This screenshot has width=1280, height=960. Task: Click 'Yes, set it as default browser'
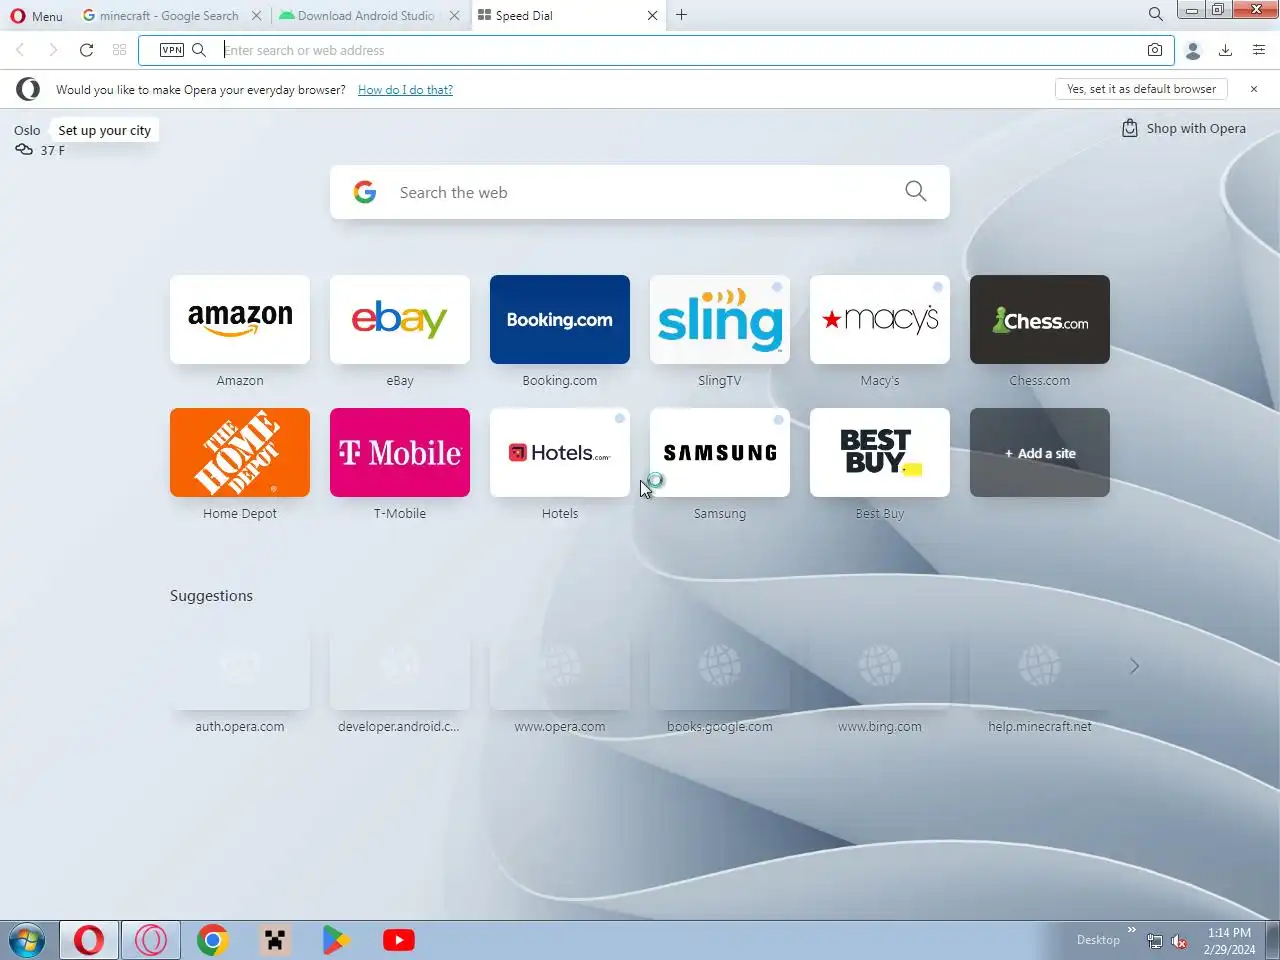pyautogui.click(x=1141, y=89)
